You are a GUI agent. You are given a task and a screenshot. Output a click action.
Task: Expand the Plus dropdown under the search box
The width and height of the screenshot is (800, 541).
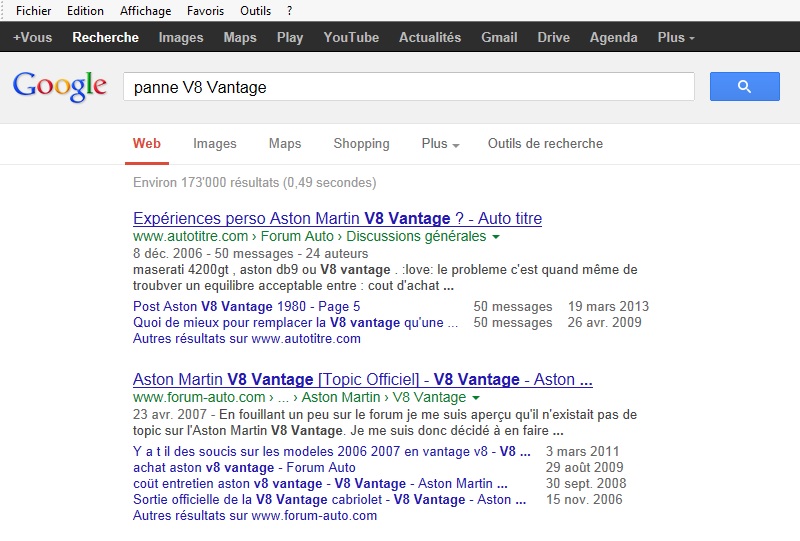[x=440, y=144]
